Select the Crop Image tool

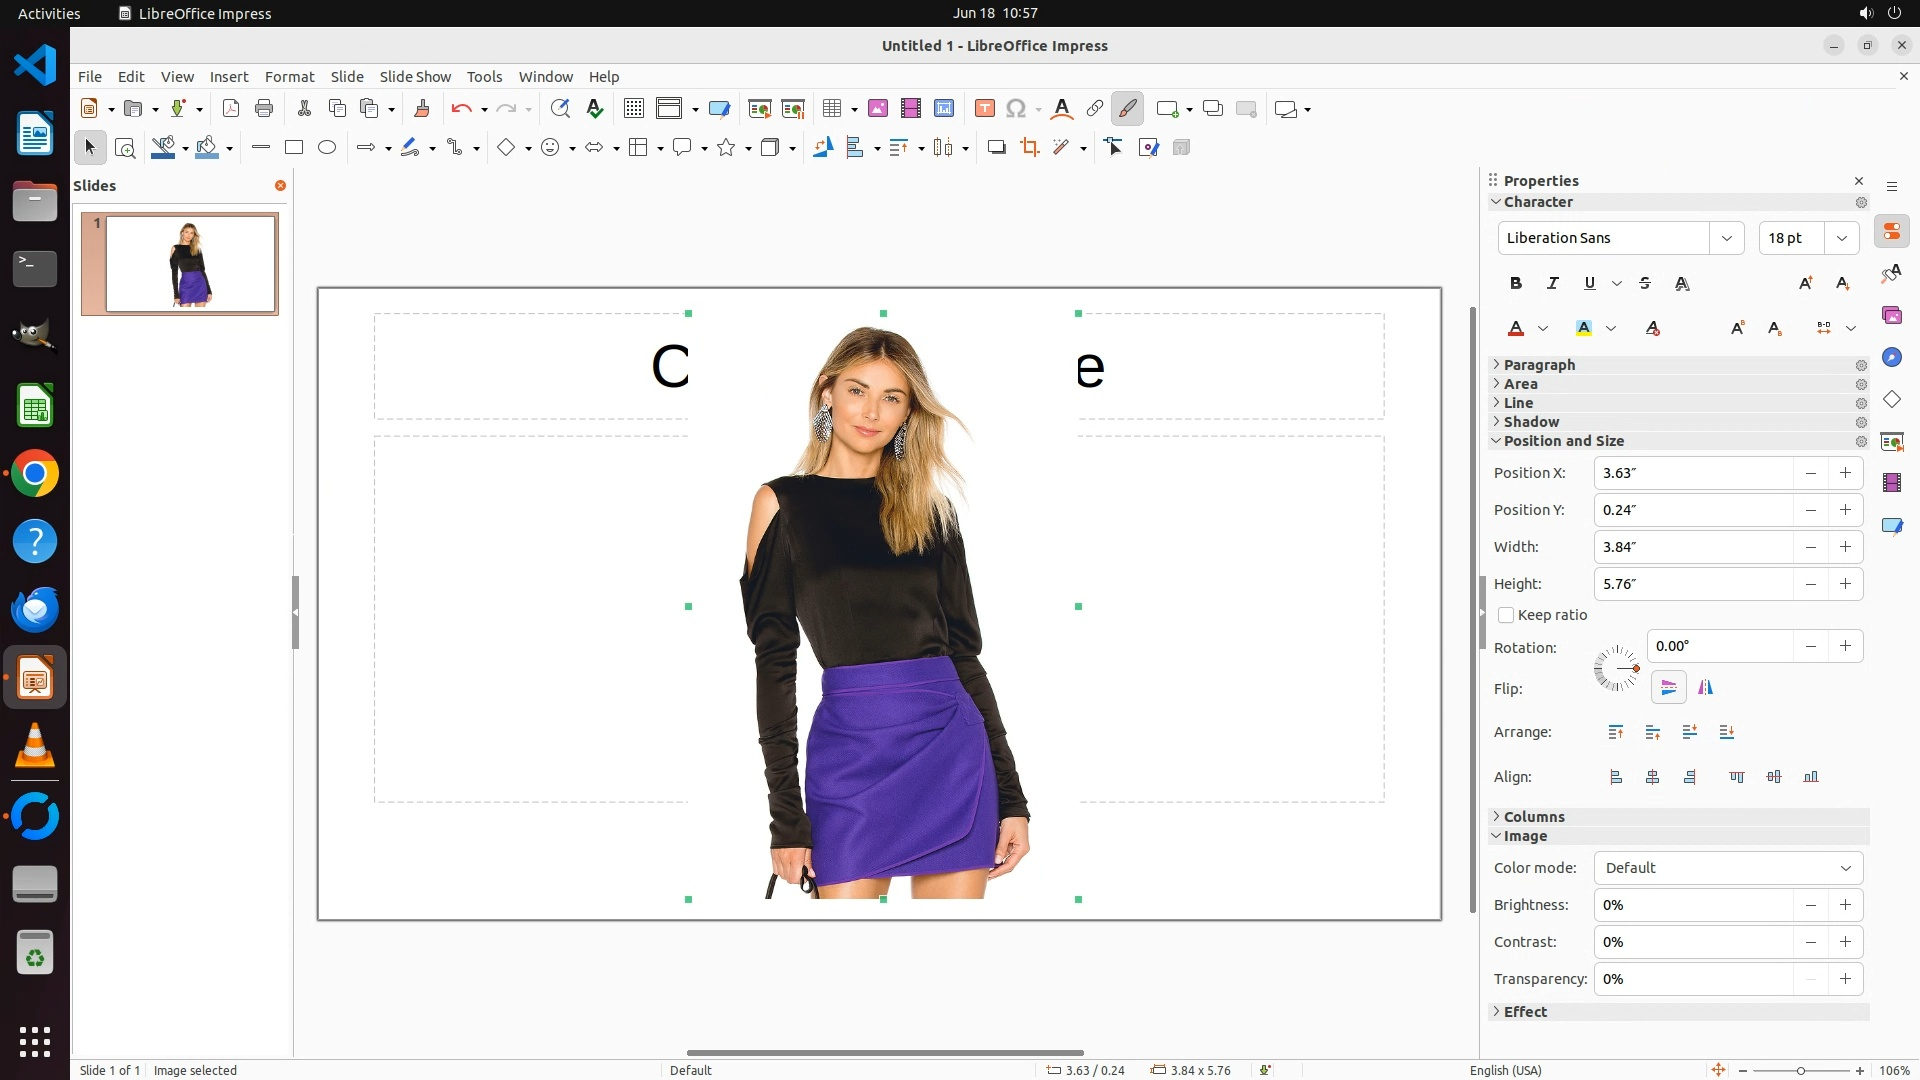[x=1029, y=148]
